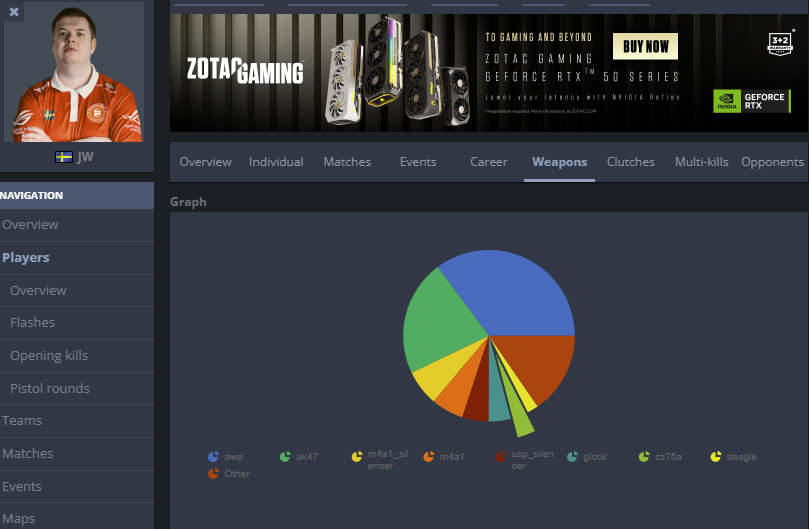The height and width of the screenshot is (529, 809).
Task: Toggle the Other legend pie icon
Action: 213,474
